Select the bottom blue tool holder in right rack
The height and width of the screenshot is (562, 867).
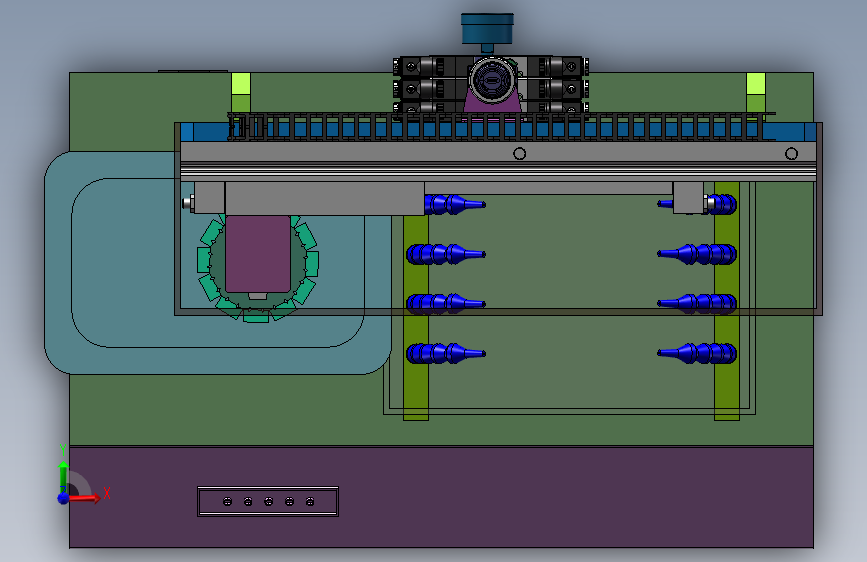[697, 353]
